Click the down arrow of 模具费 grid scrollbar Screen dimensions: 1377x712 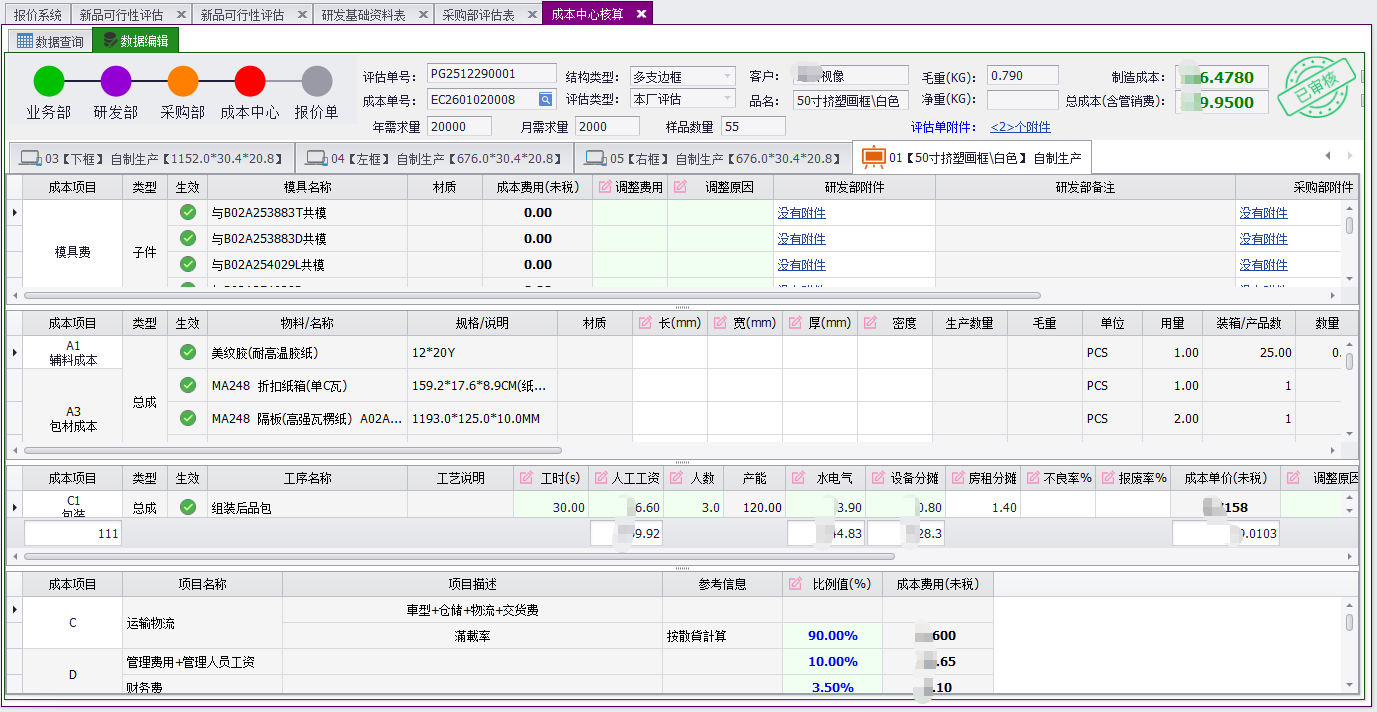(x=1349, y=279)
